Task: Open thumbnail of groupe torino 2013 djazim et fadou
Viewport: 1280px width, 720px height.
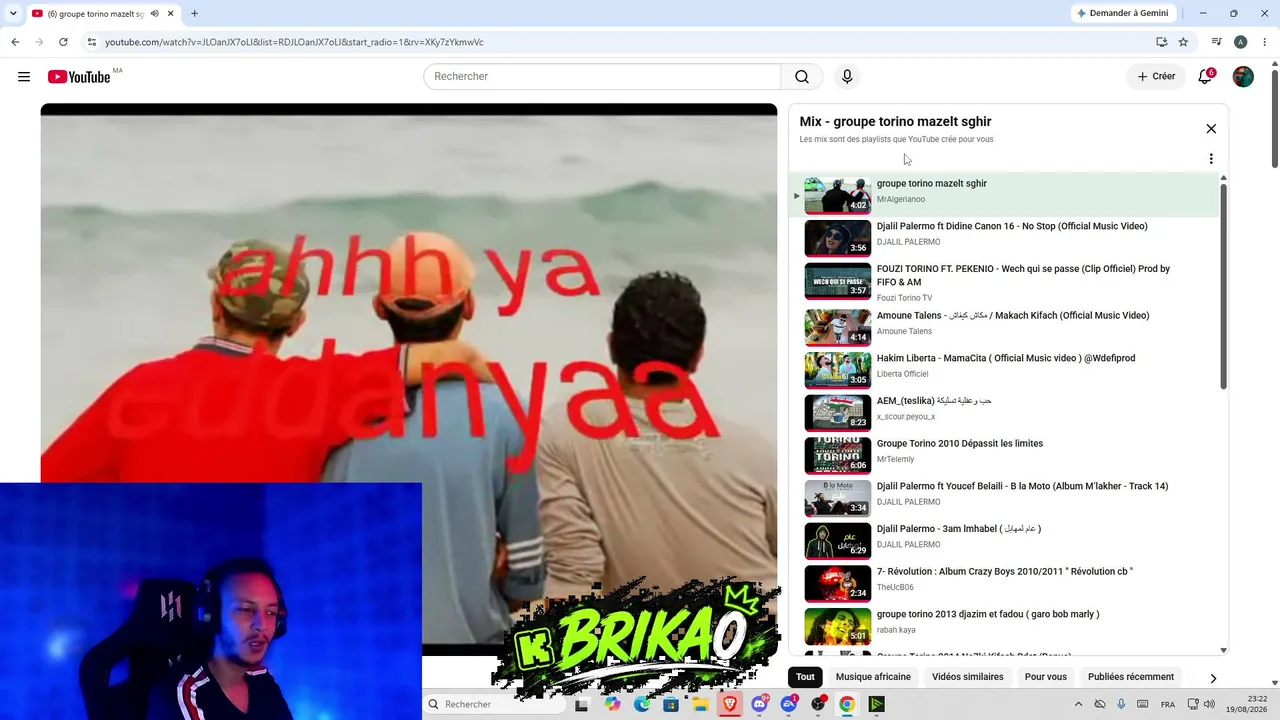Action: click(x=838, y=626)
